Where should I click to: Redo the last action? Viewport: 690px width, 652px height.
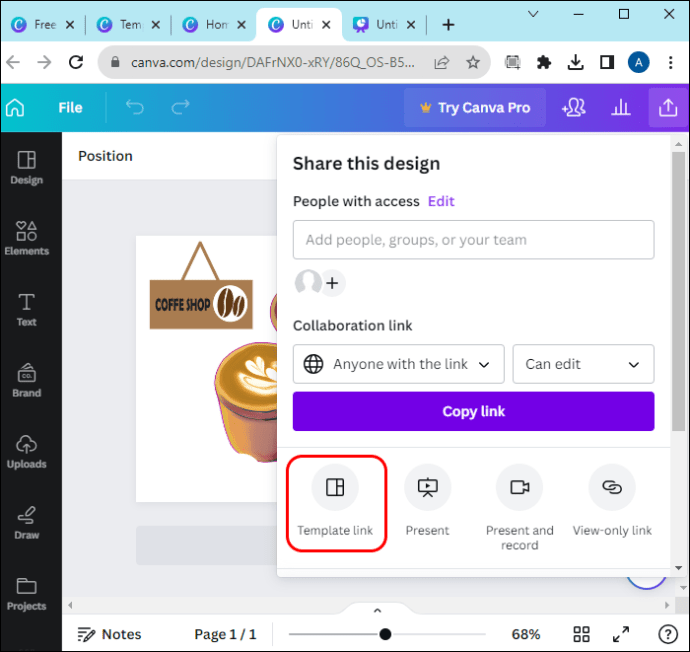[x=180, y=107]
